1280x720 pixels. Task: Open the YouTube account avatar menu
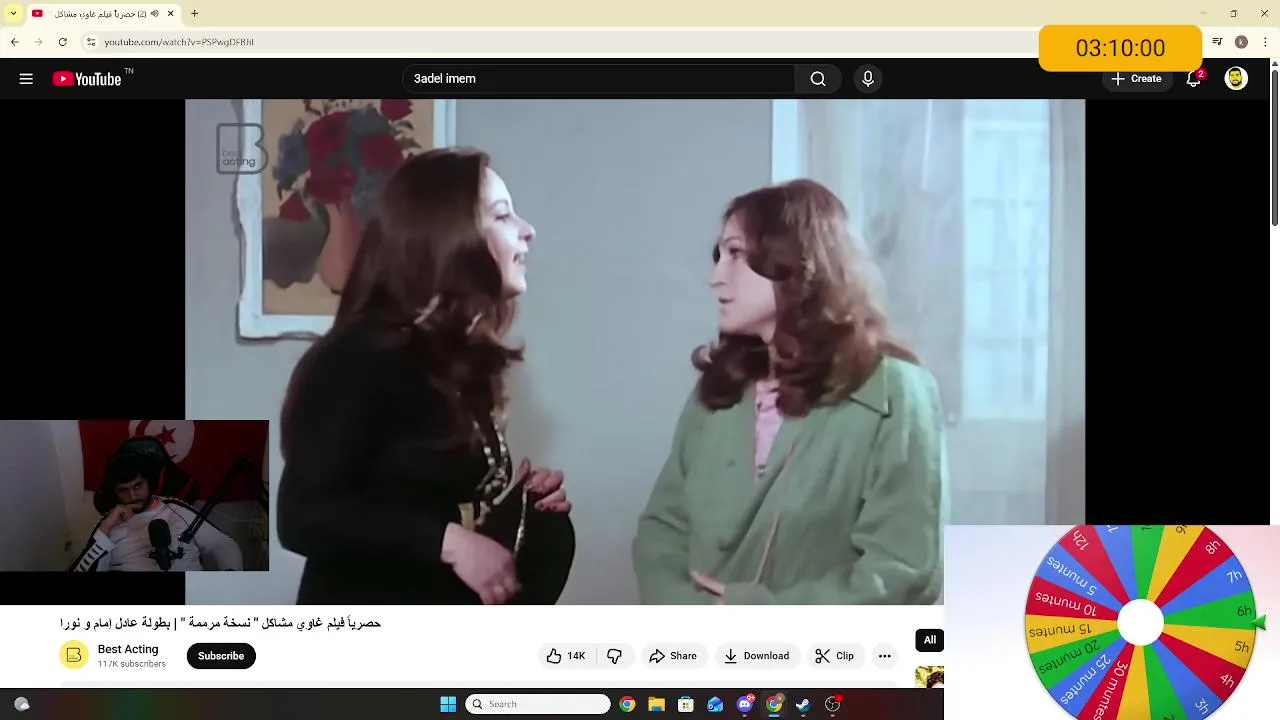tap(1236, 79)
